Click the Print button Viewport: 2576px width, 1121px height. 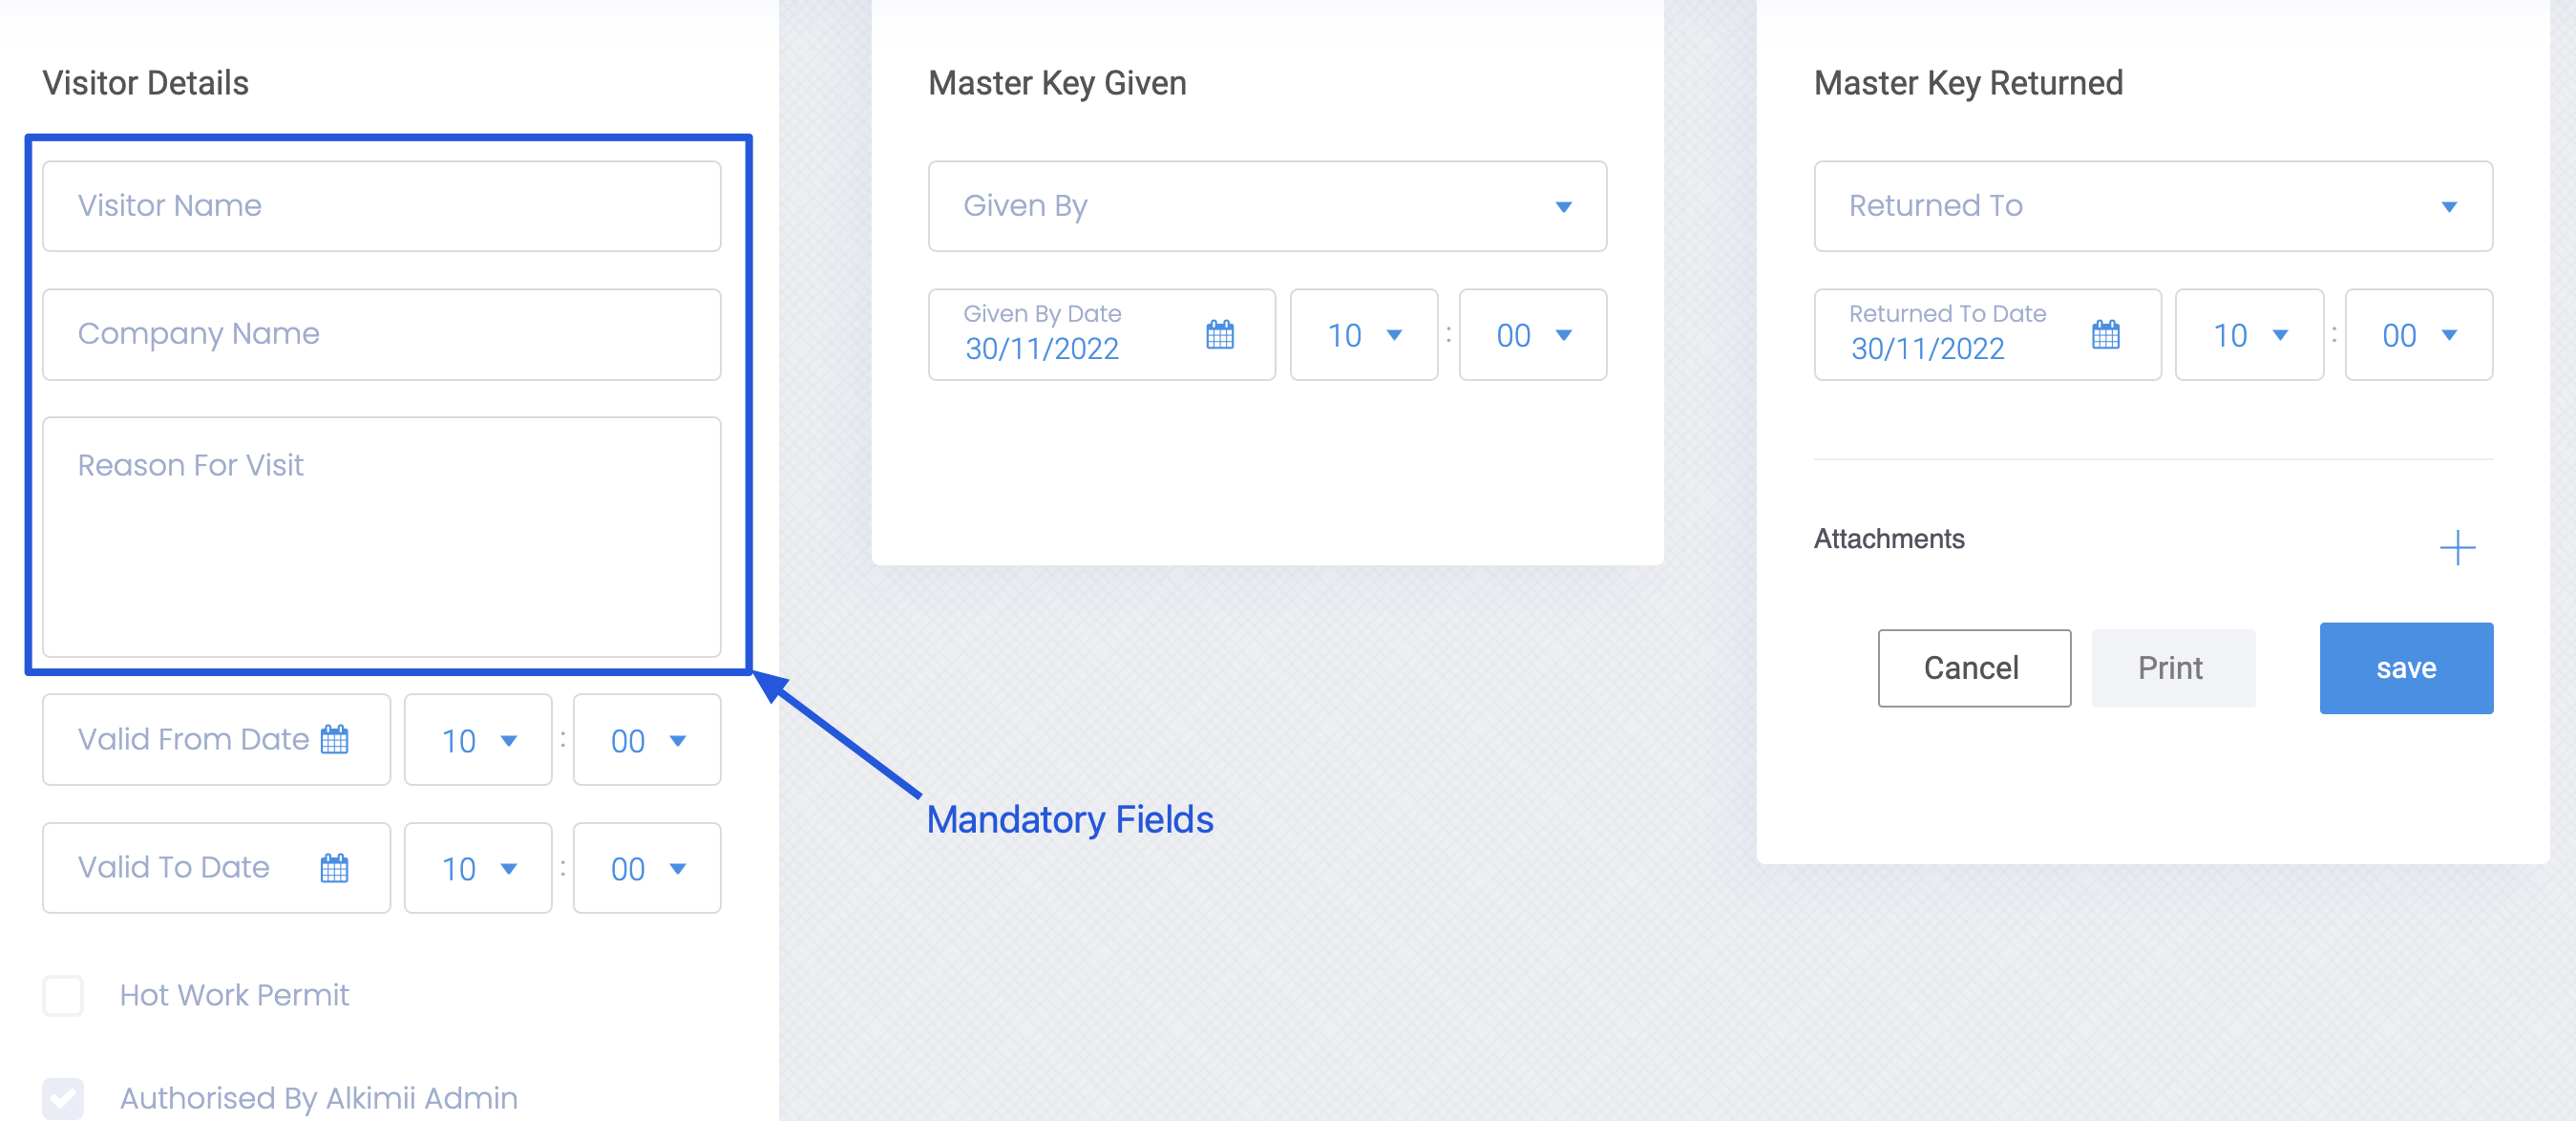click(2172, 668)
